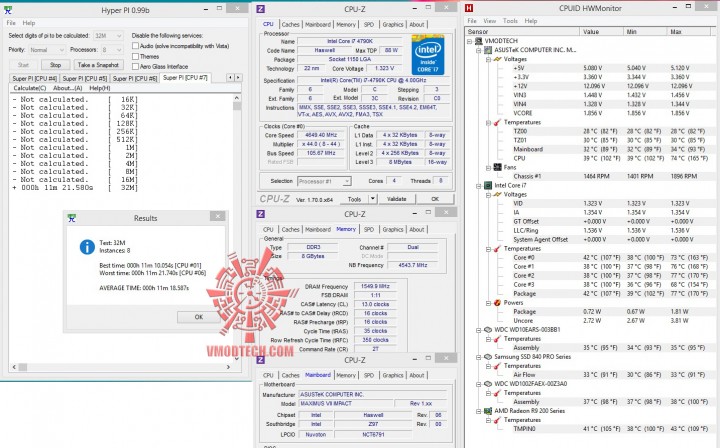Open the Calculate(C) menu in Super PI
This screenshot has width=720, height=448.
(x=30, y=88)
